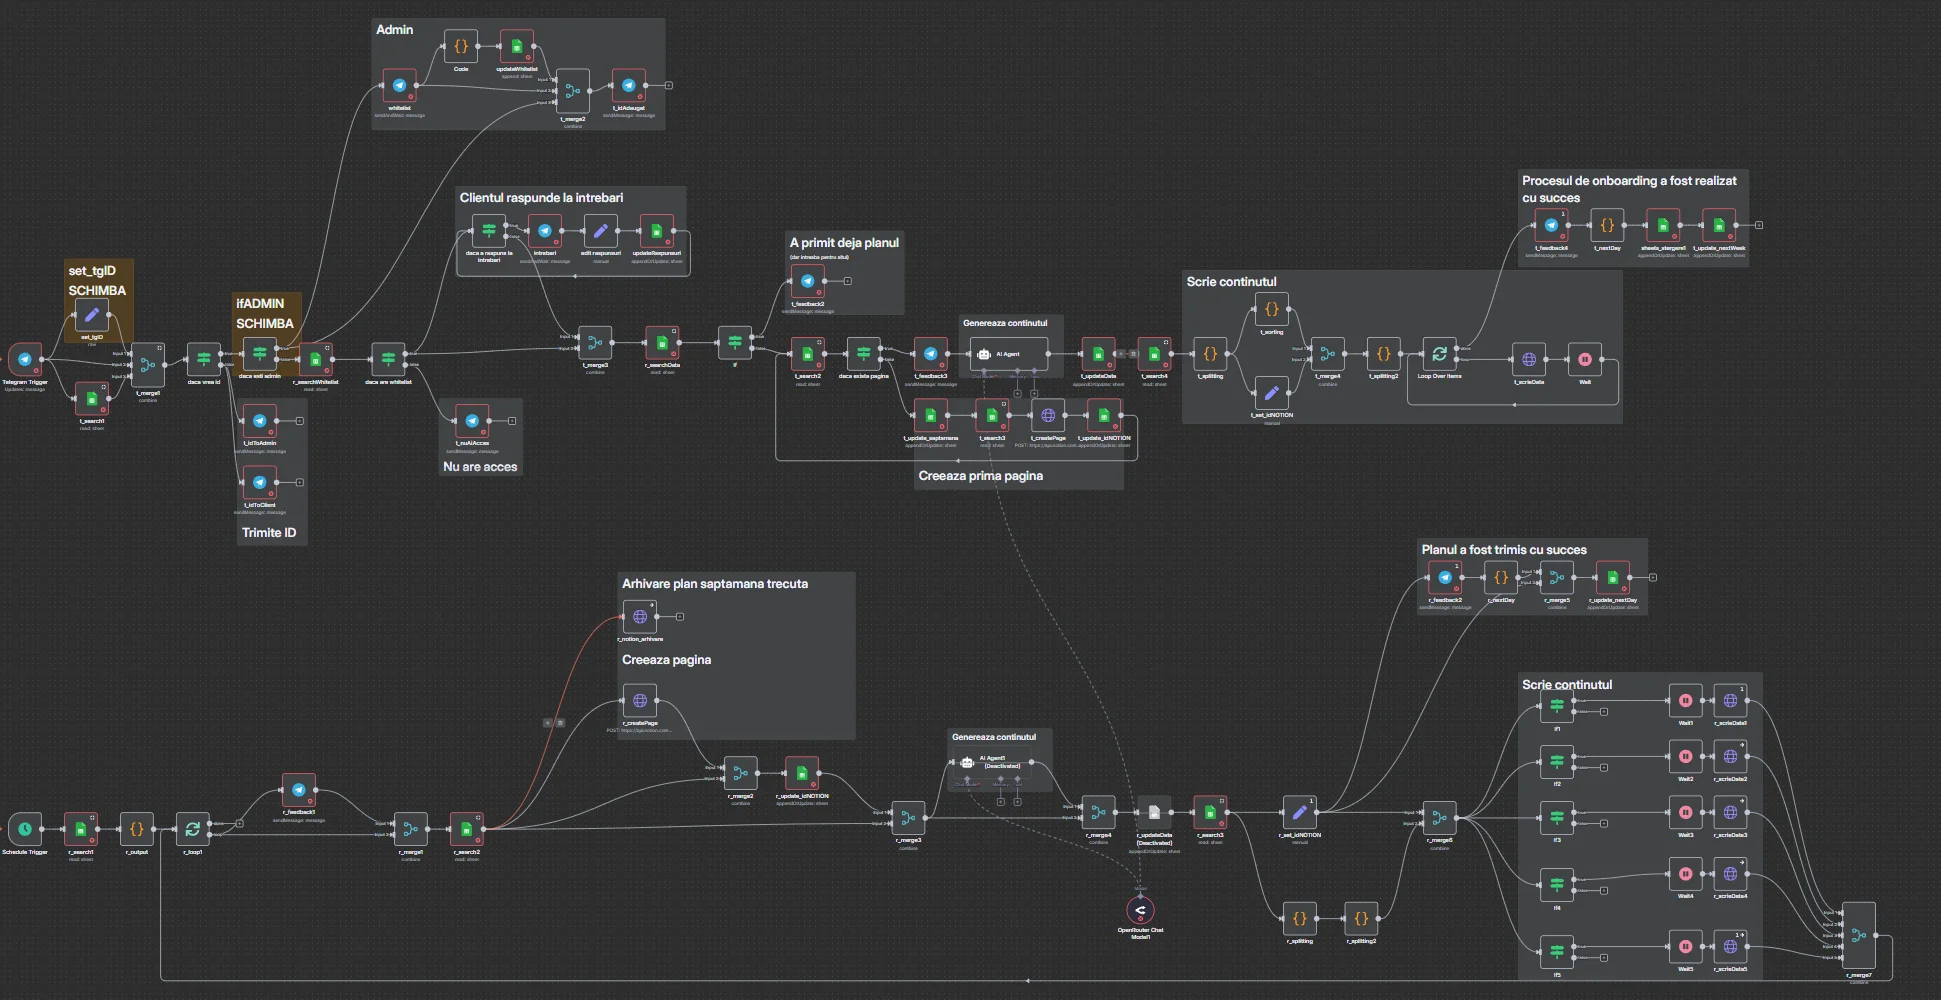Select the deactivated r_updateData node
The width and height of the screenshot is (1941, 1000).
[x=1154, y=812]
